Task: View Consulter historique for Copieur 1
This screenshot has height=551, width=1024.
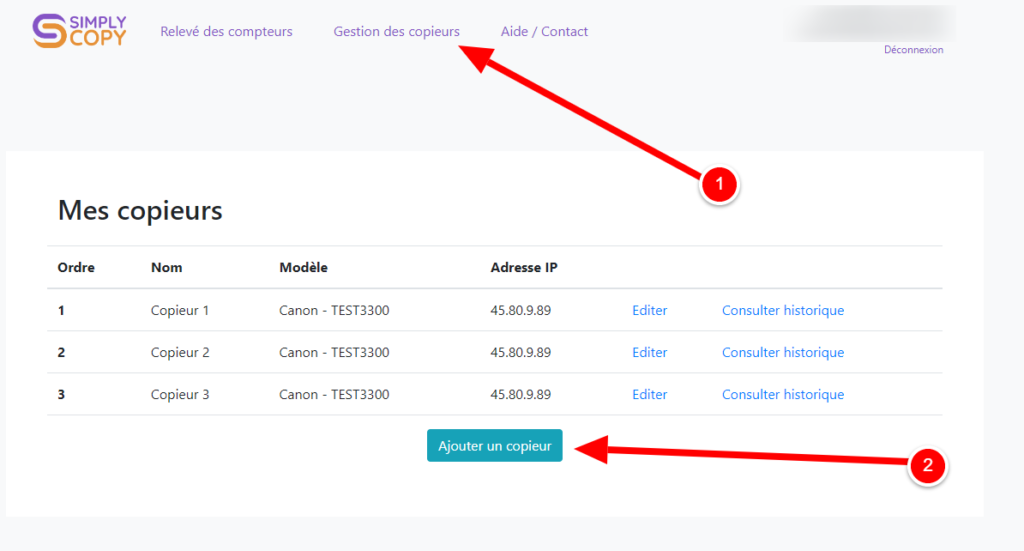Action: click(x=783, y=310)
